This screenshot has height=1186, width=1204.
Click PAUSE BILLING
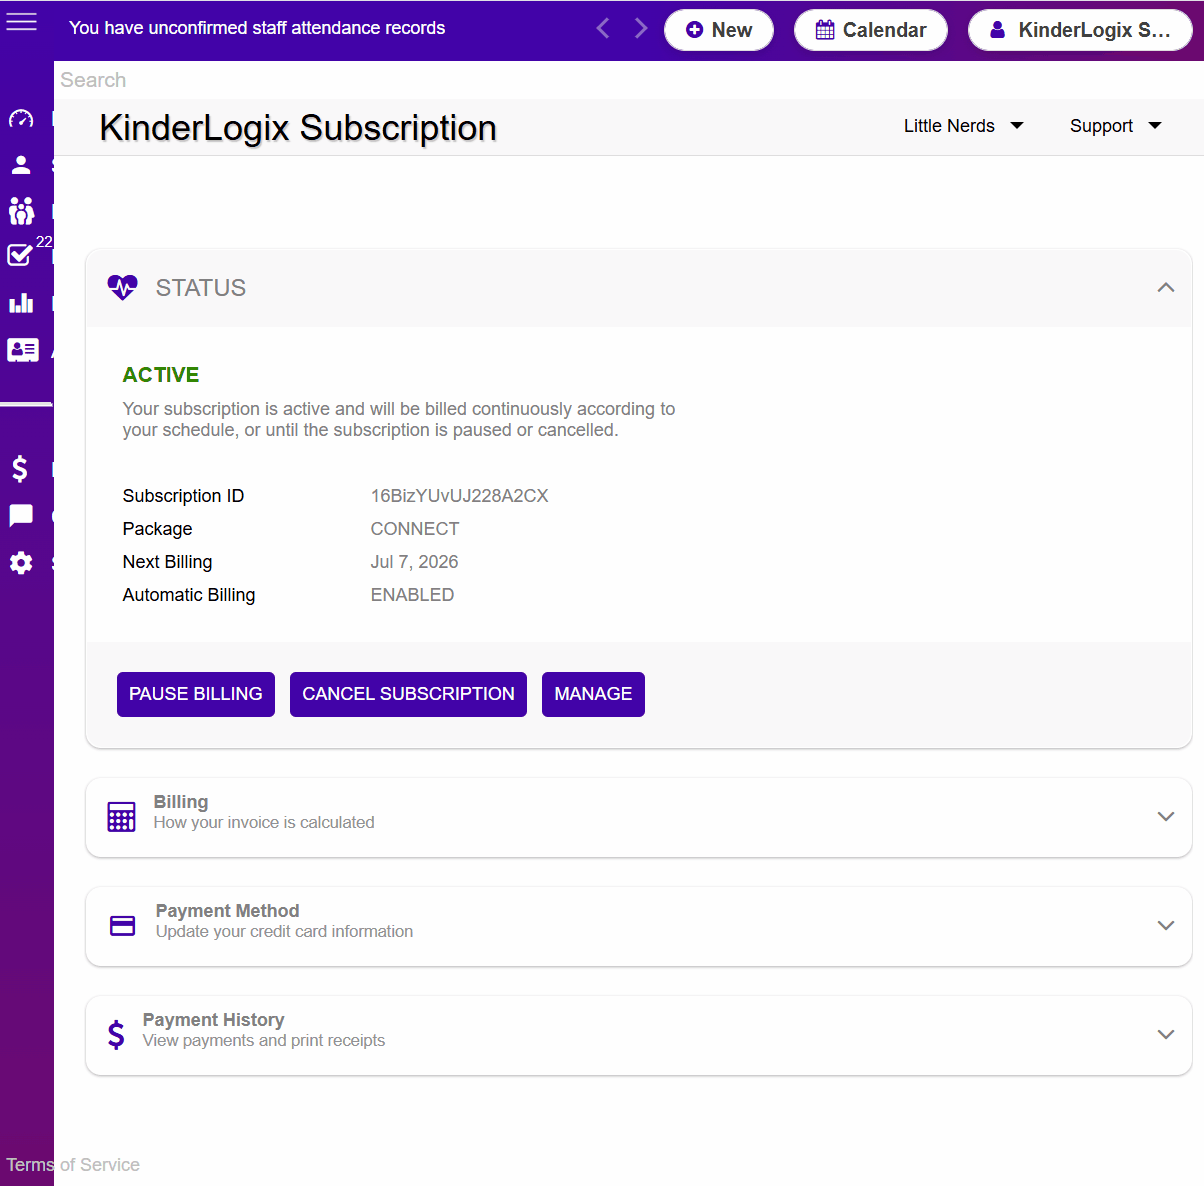[196, 694]
